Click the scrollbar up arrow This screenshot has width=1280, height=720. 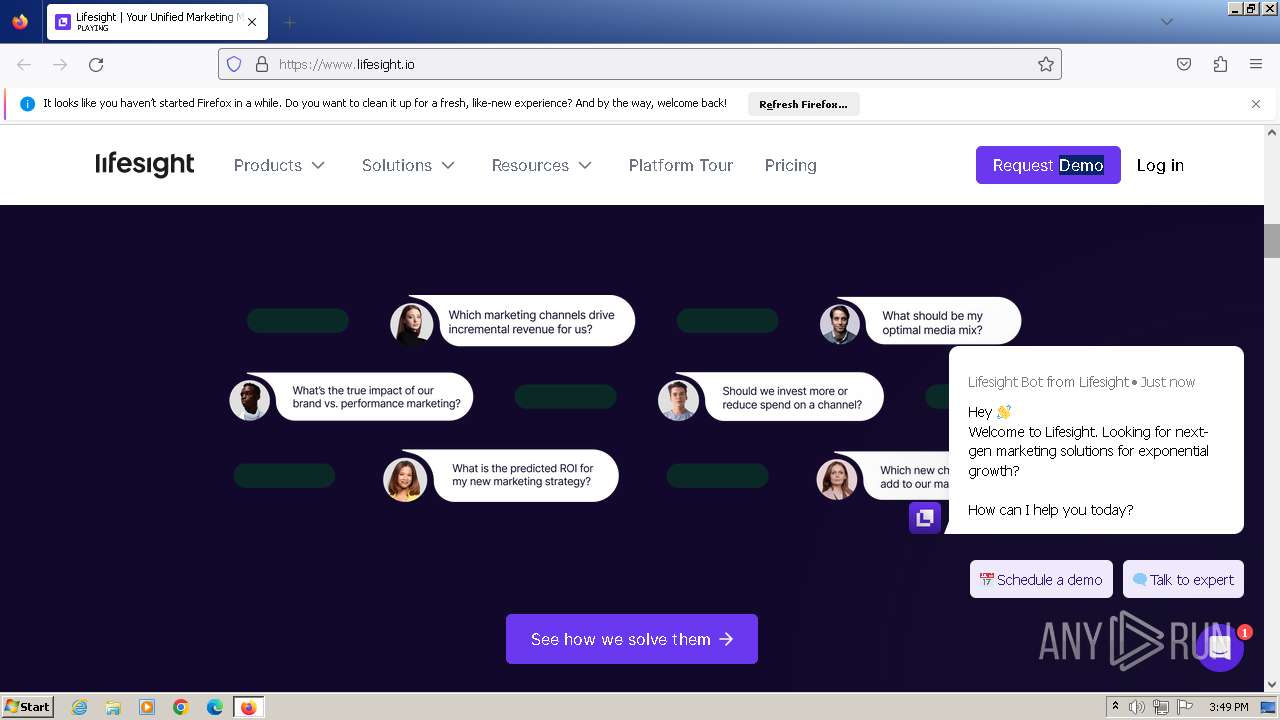(x=1272, y=132)
